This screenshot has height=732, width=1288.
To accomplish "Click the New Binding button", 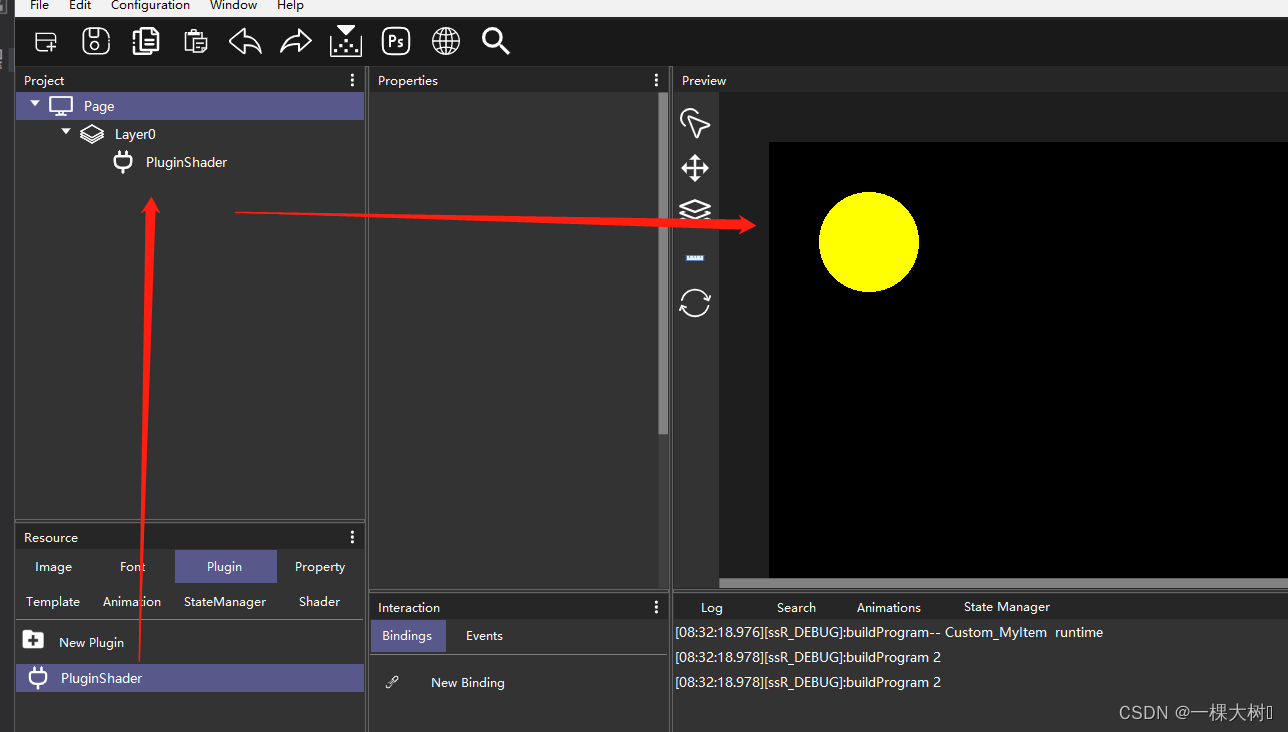I will (x=467, y=682).
